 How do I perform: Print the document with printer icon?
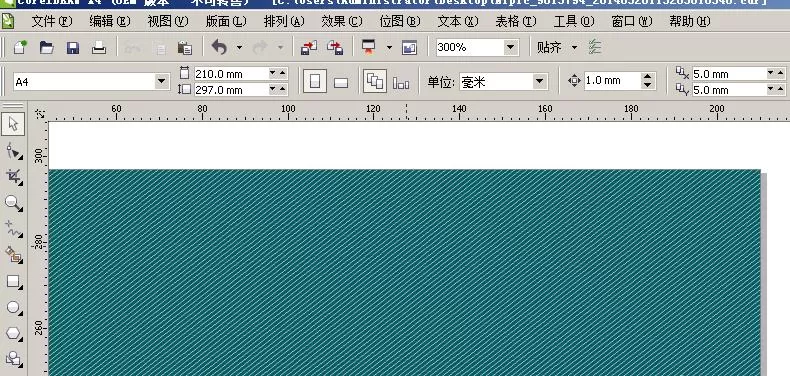pyautogui.click(x=99, y=48)
